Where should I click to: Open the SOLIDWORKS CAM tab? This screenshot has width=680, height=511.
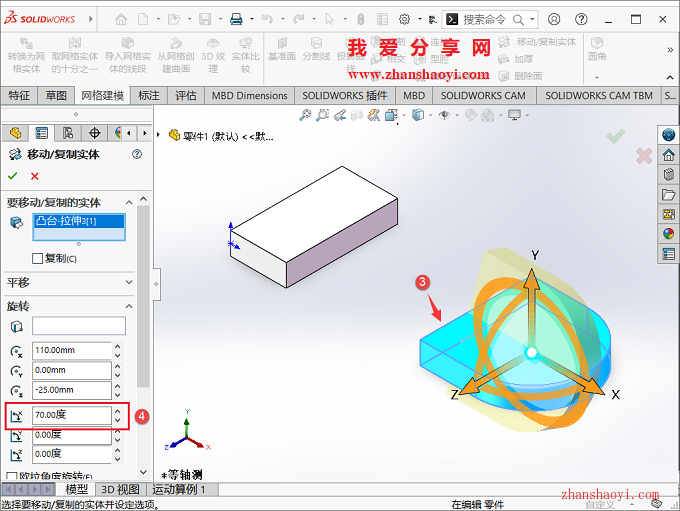[483, 95]
